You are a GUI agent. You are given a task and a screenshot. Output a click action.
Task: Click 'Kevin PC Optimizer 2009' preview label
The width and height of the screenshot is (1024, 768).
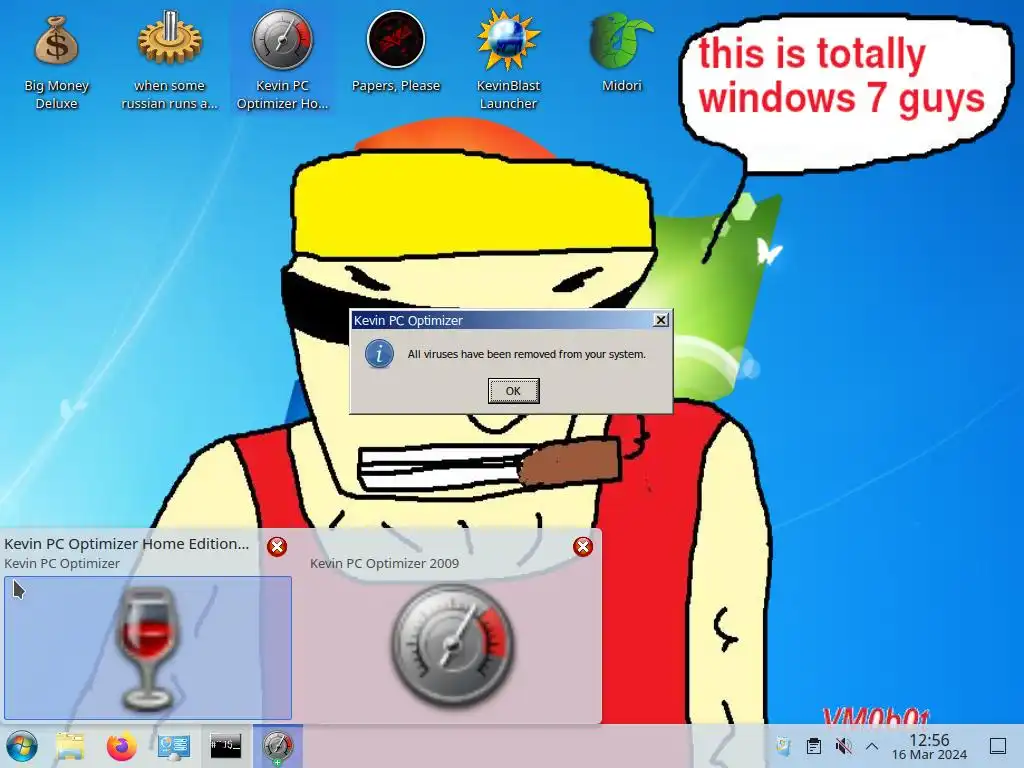[x=384, y=563]
